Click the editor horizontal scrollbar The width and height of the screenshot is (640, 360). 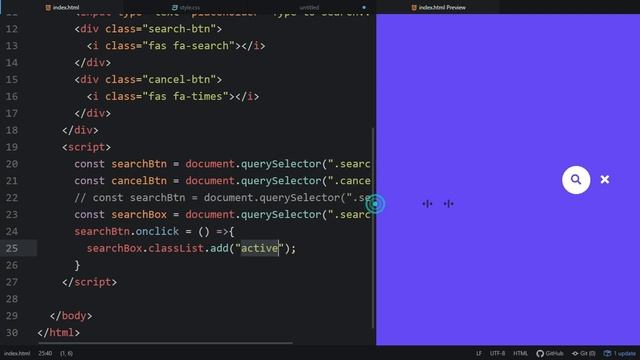[165, 343]
